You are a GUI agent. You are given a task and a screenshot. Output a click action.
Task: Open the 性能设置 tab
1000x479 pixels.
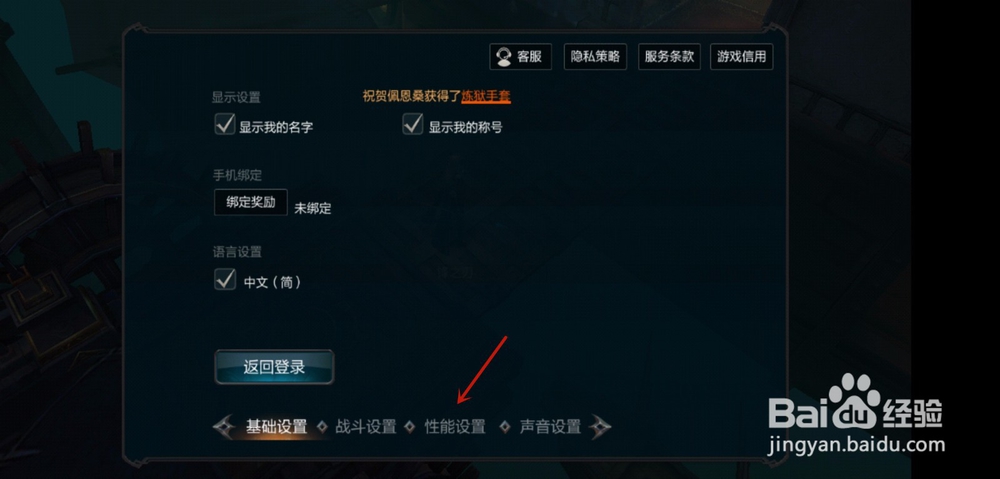pyautogui.click(x=455, y=427)
